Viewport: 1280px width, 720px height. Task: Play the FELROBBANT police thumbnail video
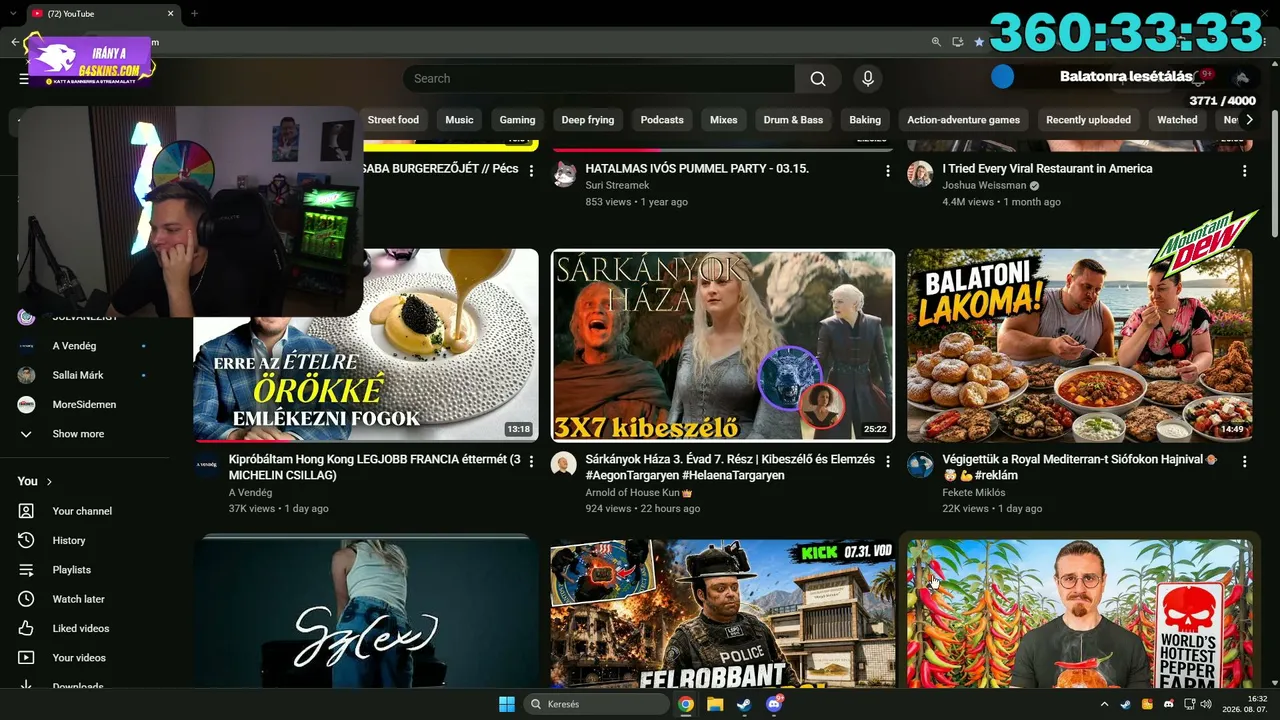(723, 613)
